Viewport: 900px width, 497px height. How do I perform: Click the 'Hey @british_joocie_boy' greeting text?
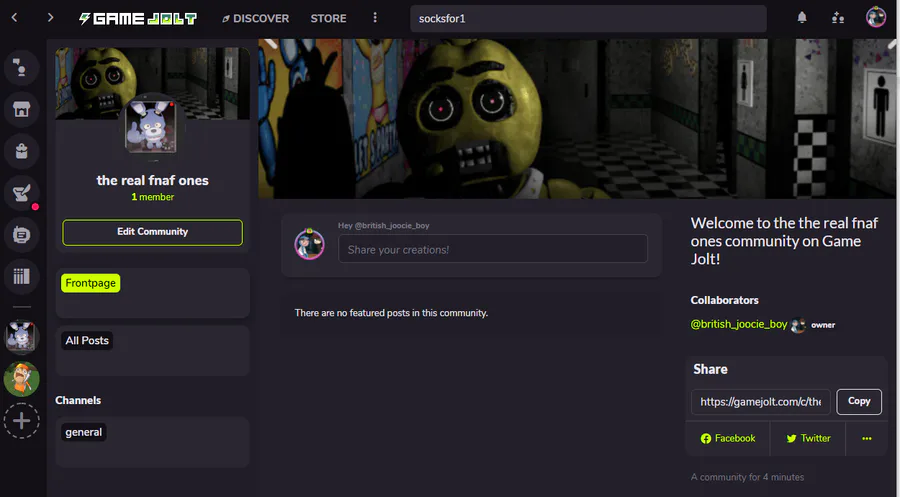click(383, 226)
